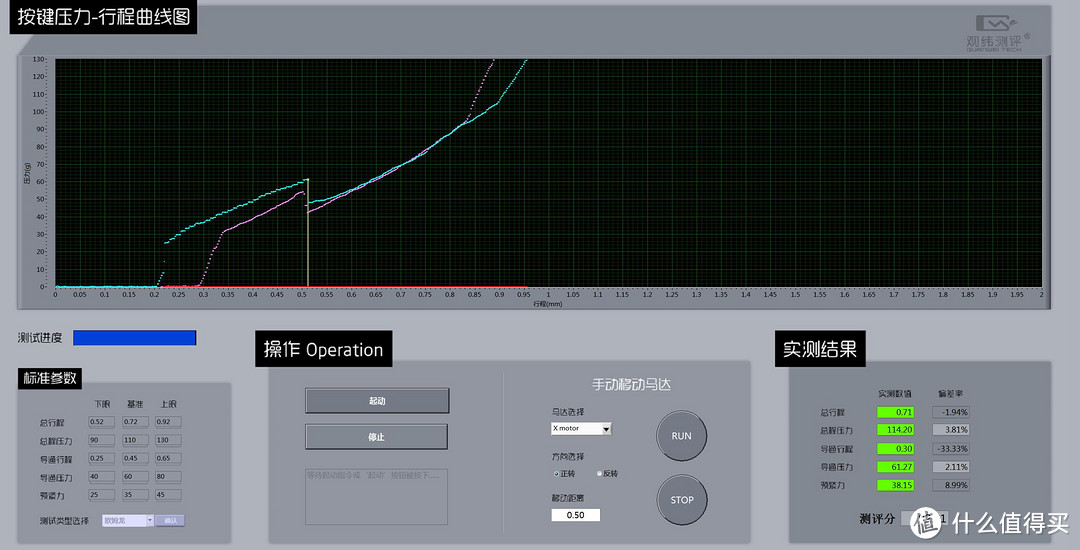Click the 标准参数 section title
Screen dimensions: 1080x550
pos(50,378)
